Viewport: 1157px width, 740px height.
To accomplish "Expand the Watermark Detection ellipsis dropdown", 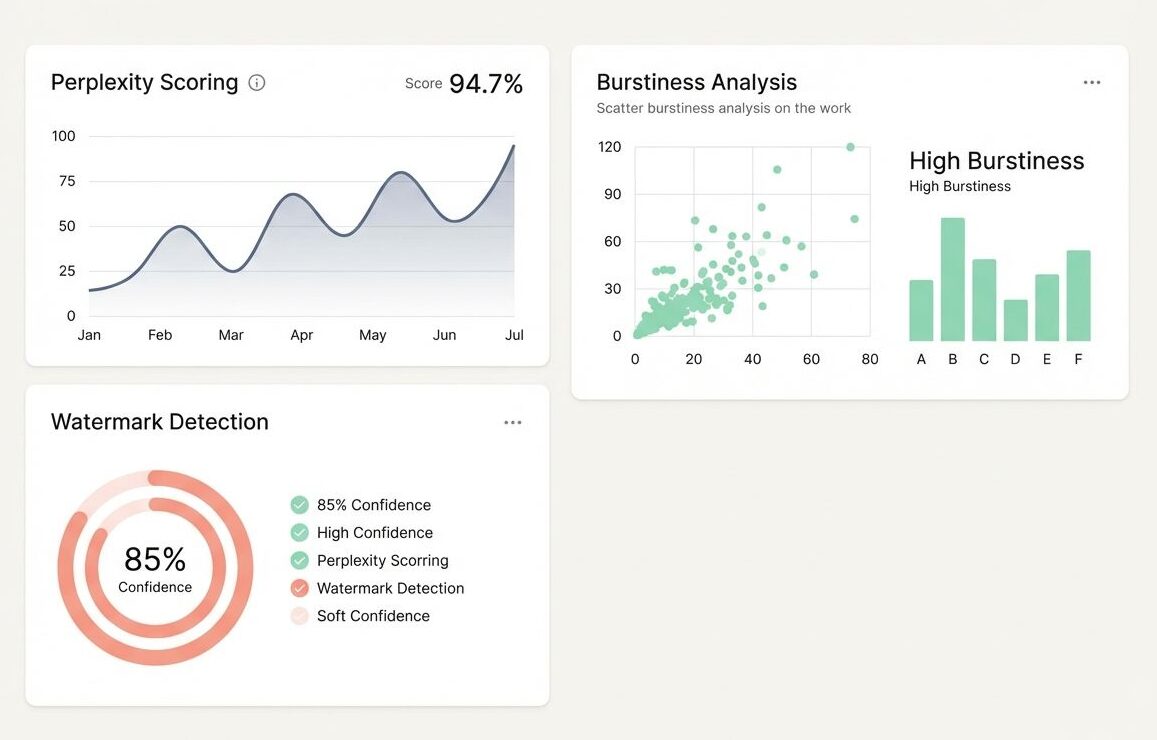I will coord(513,422).
